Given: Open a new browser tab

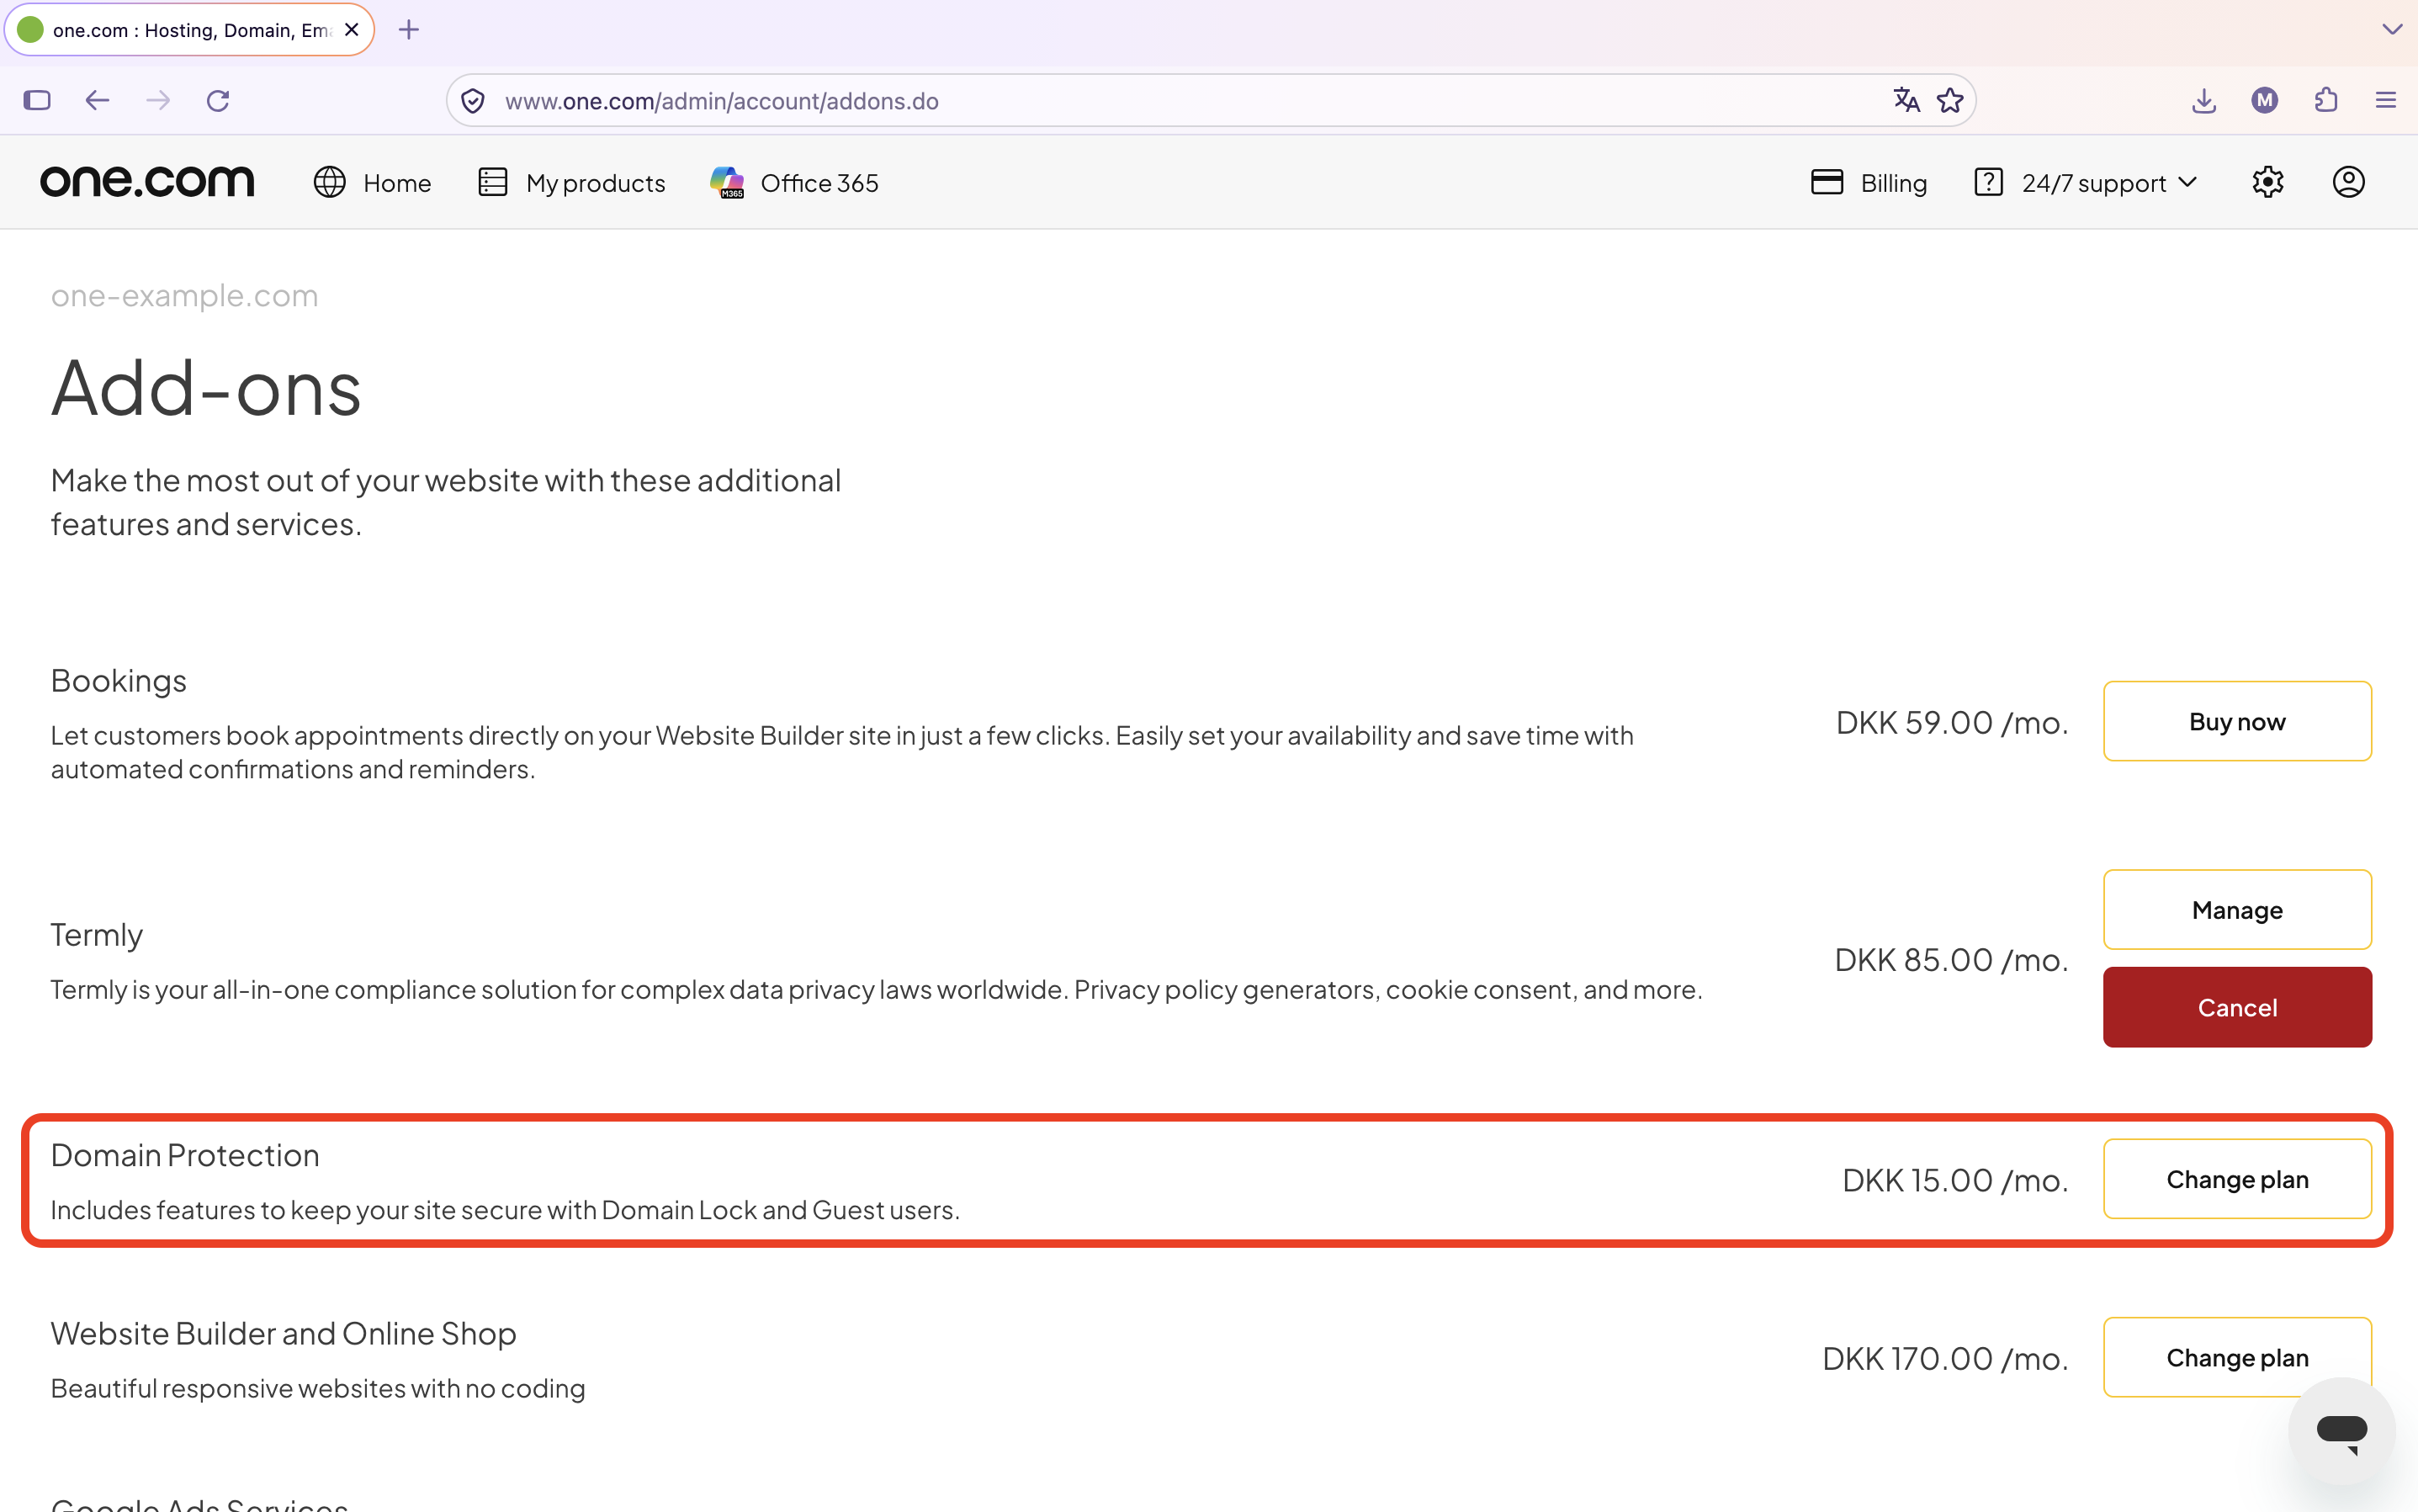Looking at the screenshot, I should coord(408,29).
